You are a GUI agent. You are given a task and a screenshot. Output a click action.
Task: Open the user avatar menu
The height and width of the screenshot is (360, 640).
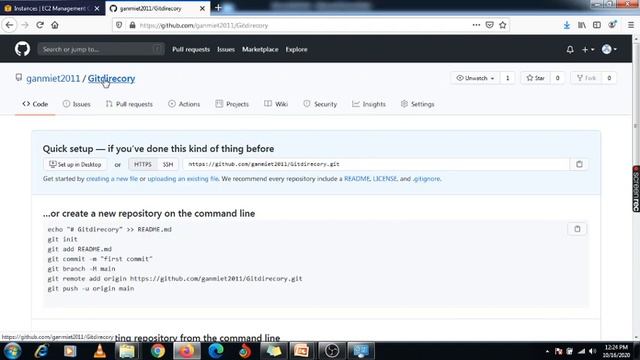click(609, 49)
